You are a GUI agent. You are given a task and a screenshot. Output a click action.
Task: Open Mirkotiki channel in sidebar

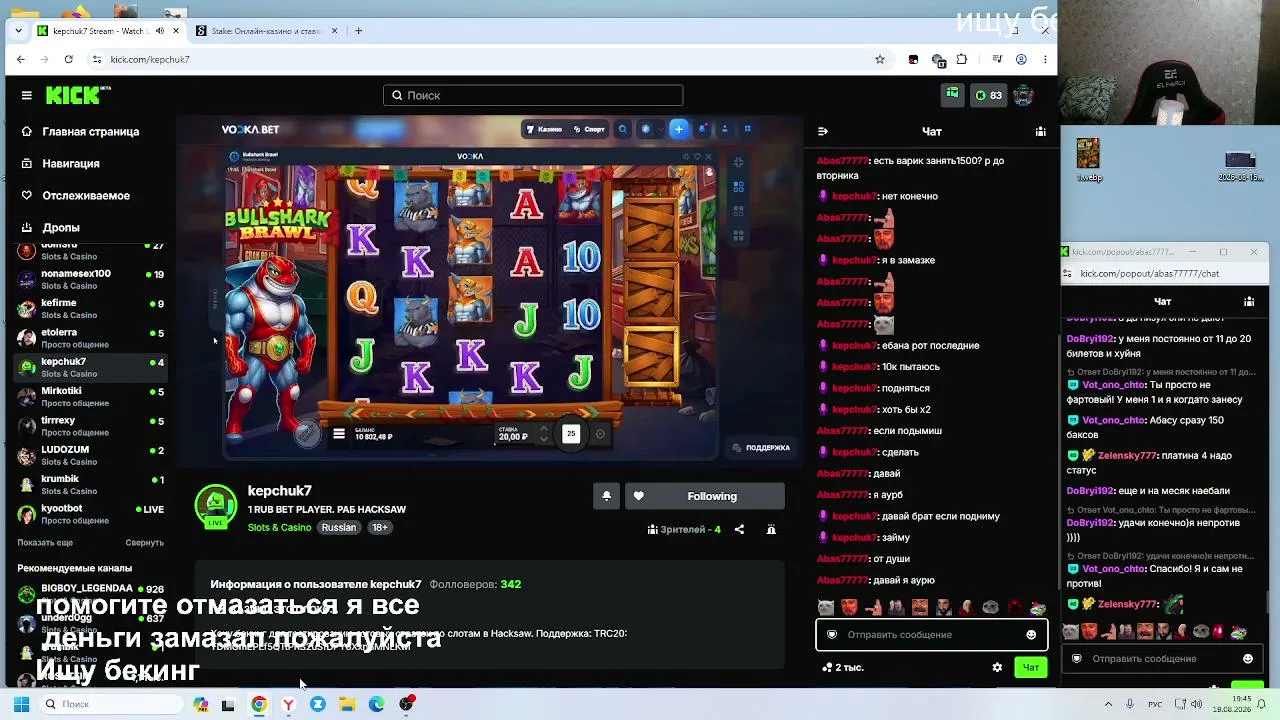coord(90,396)
